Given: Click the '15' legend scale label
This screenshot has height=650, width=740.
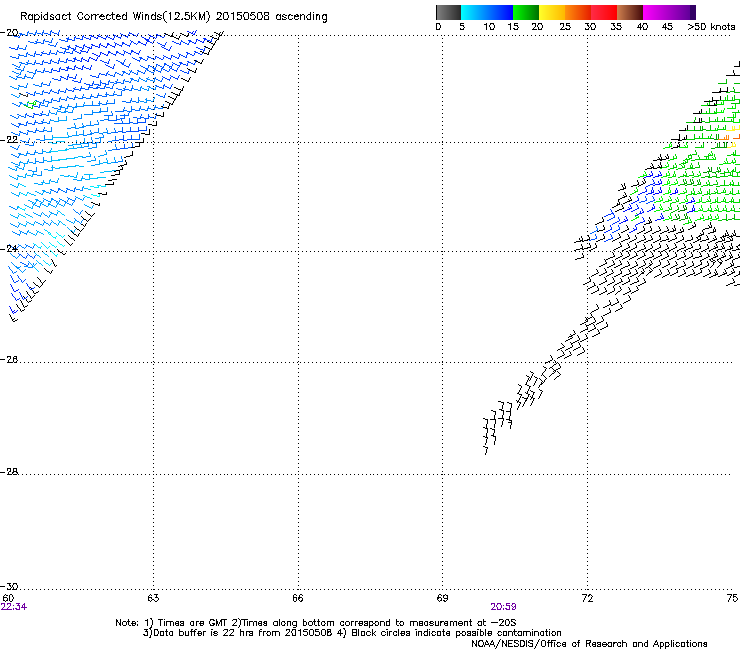Looking at the screenshot, I should click(x=513, y=27).
